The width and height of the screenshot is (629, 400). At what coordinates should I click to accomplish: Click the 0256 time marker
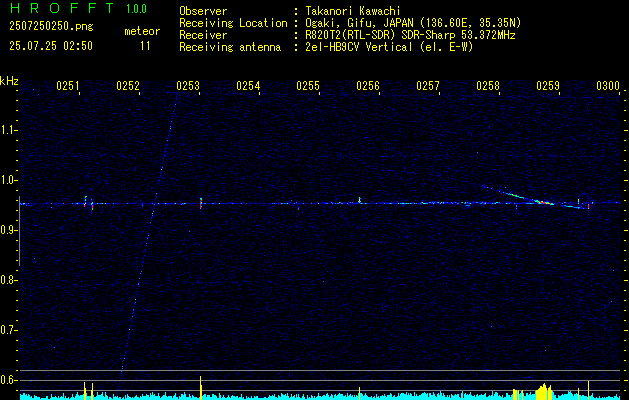[x=368, y=86]
